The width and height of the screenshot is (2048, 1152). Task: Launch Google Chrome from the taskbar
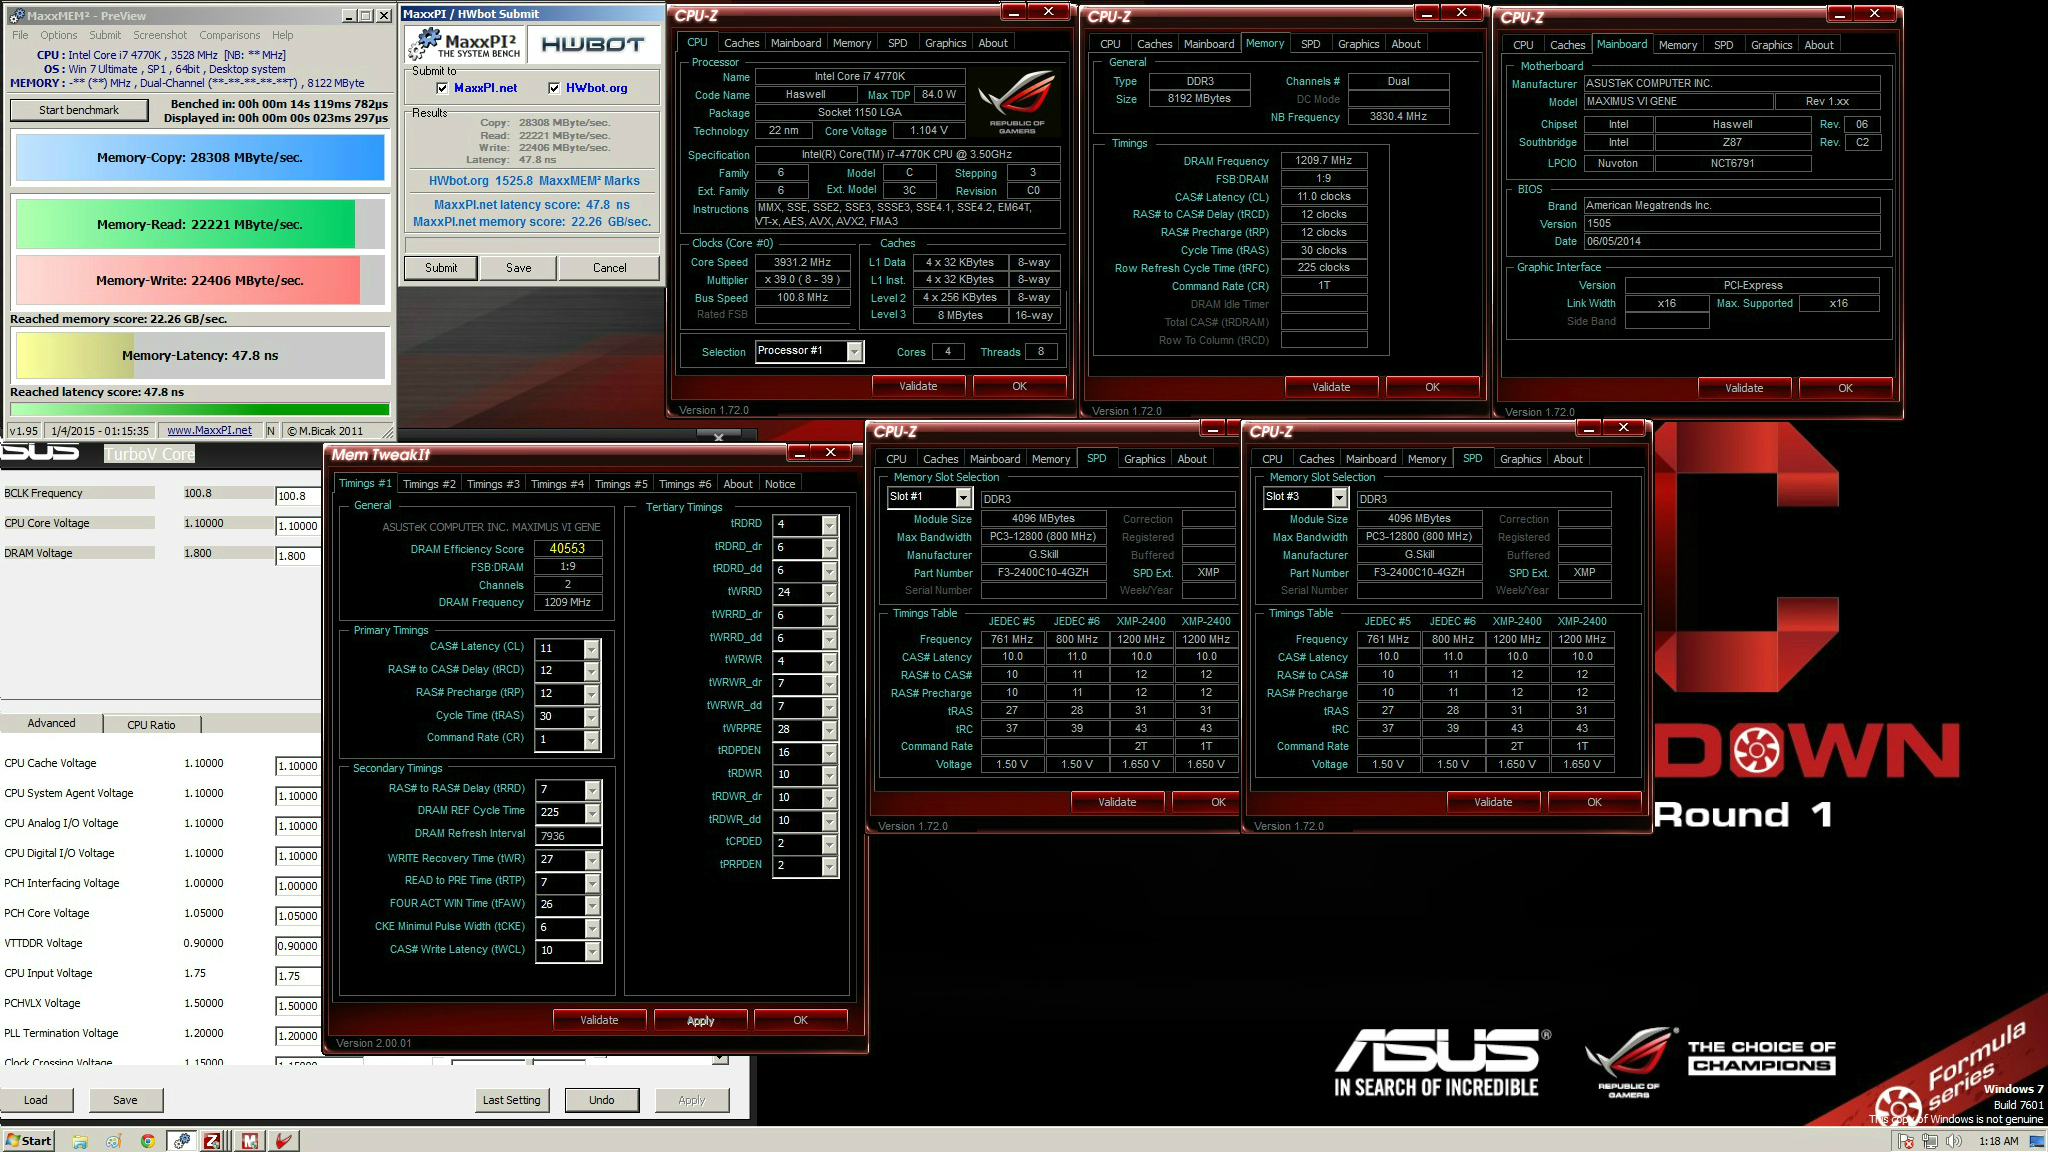coord(148,1141)
